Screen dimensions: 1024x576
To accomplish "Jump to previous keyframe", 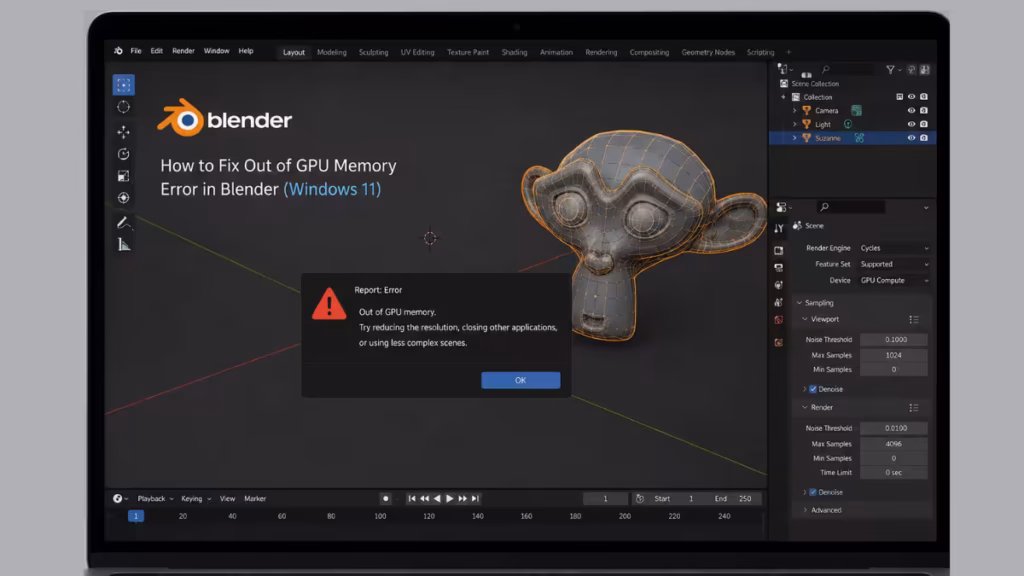I will pos(424,498).
